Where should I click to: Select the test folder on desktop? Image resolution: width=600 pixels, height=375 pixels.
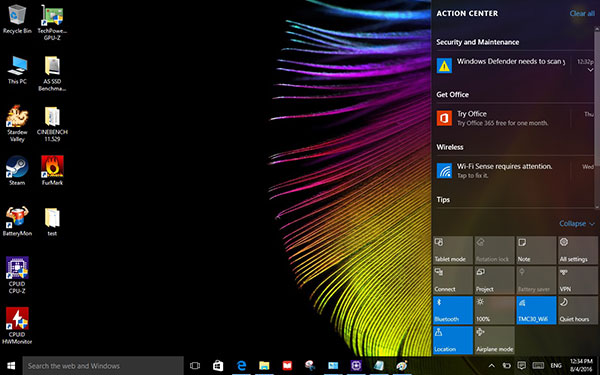pyautogui.click(x=52, y=221)
